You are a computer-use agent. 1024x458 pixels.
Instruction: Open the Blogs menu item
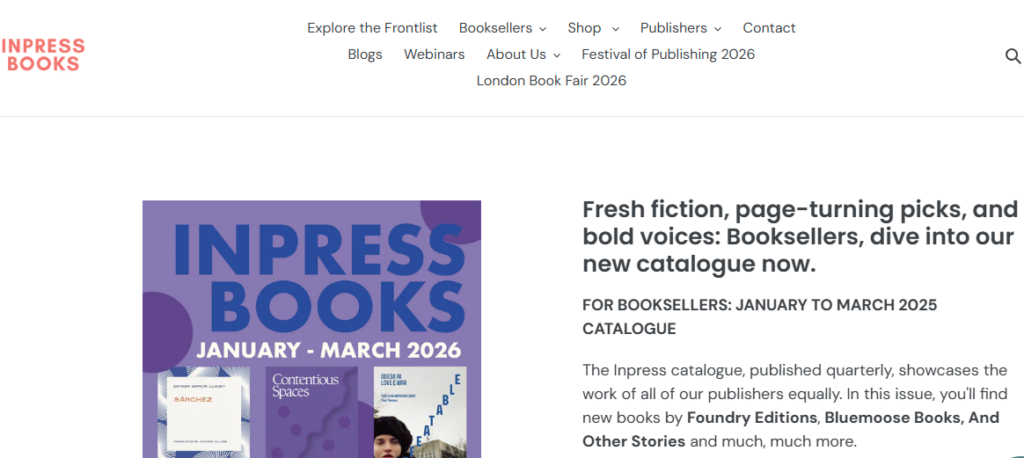(x=365, y=54)
